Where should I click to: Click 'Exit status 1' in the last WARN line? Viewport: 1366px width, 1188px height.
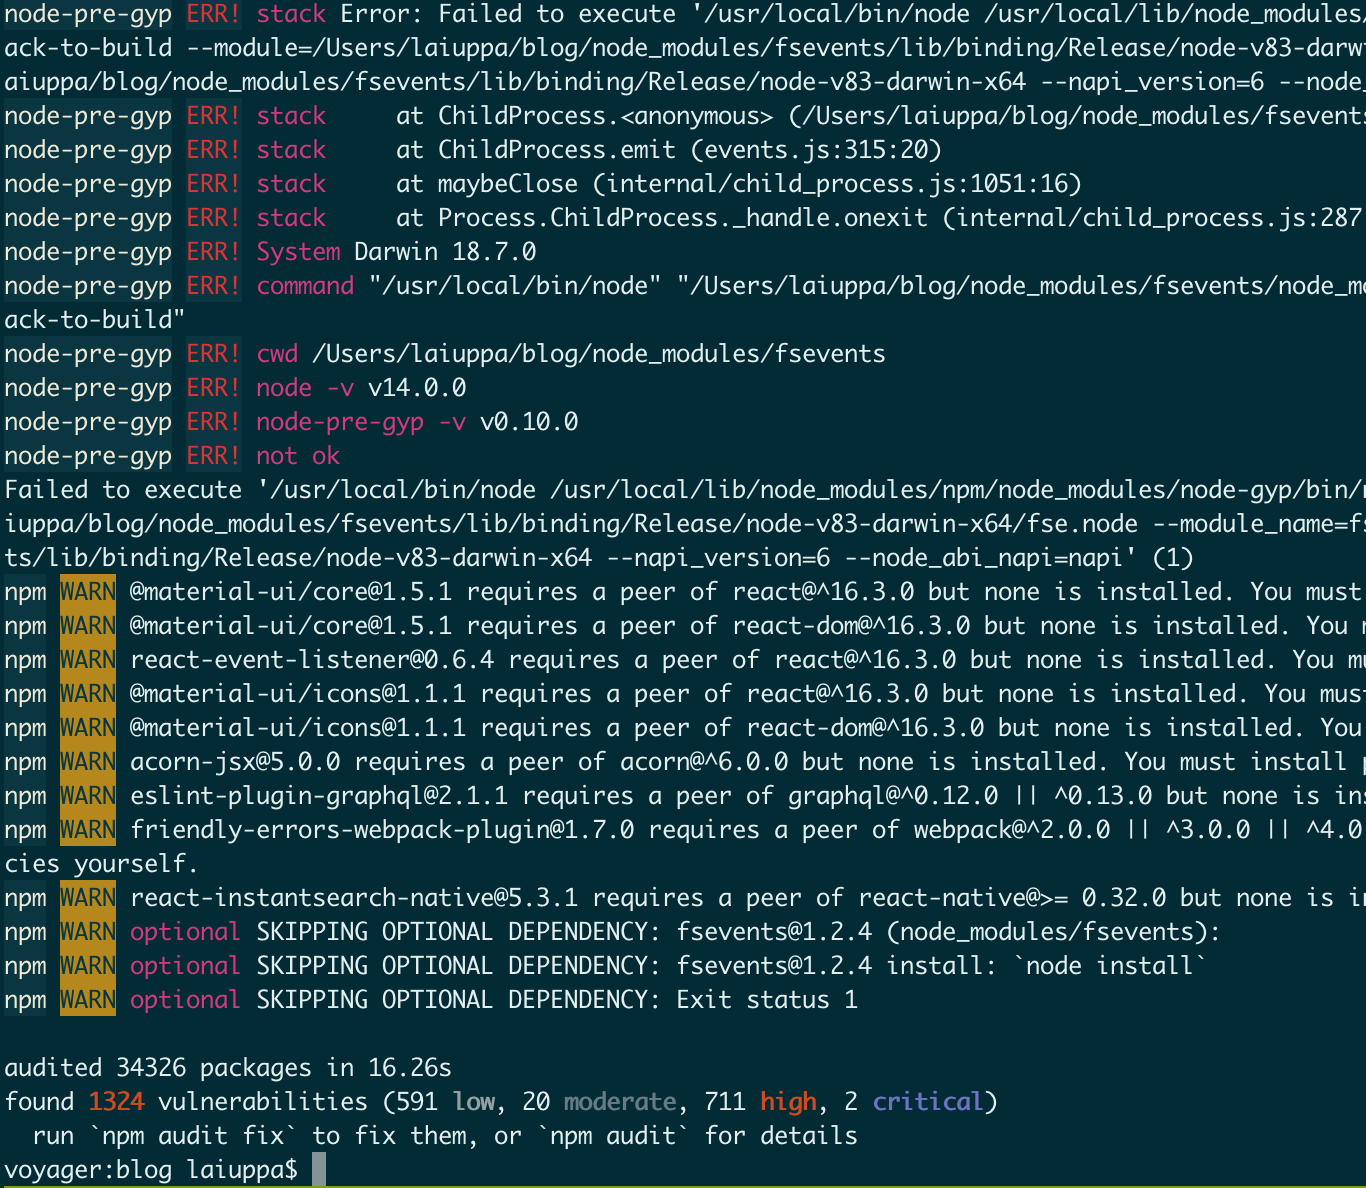coord(767,999)
